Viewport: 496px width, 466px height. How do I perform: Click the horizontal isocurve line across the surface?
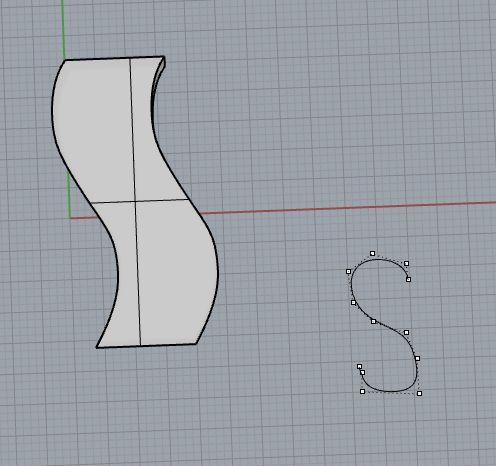click(x=140, y=200)
